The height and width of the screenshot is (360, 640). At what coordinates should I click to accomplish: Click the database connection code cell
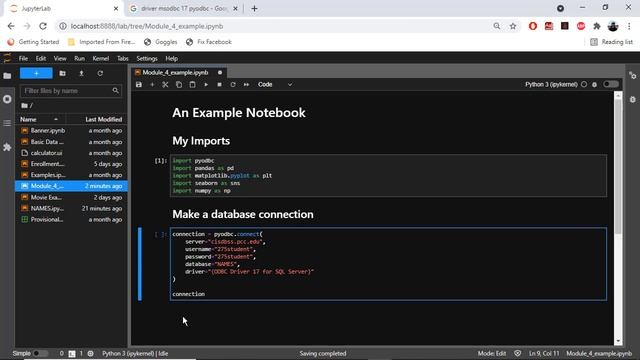coord(388,264)
